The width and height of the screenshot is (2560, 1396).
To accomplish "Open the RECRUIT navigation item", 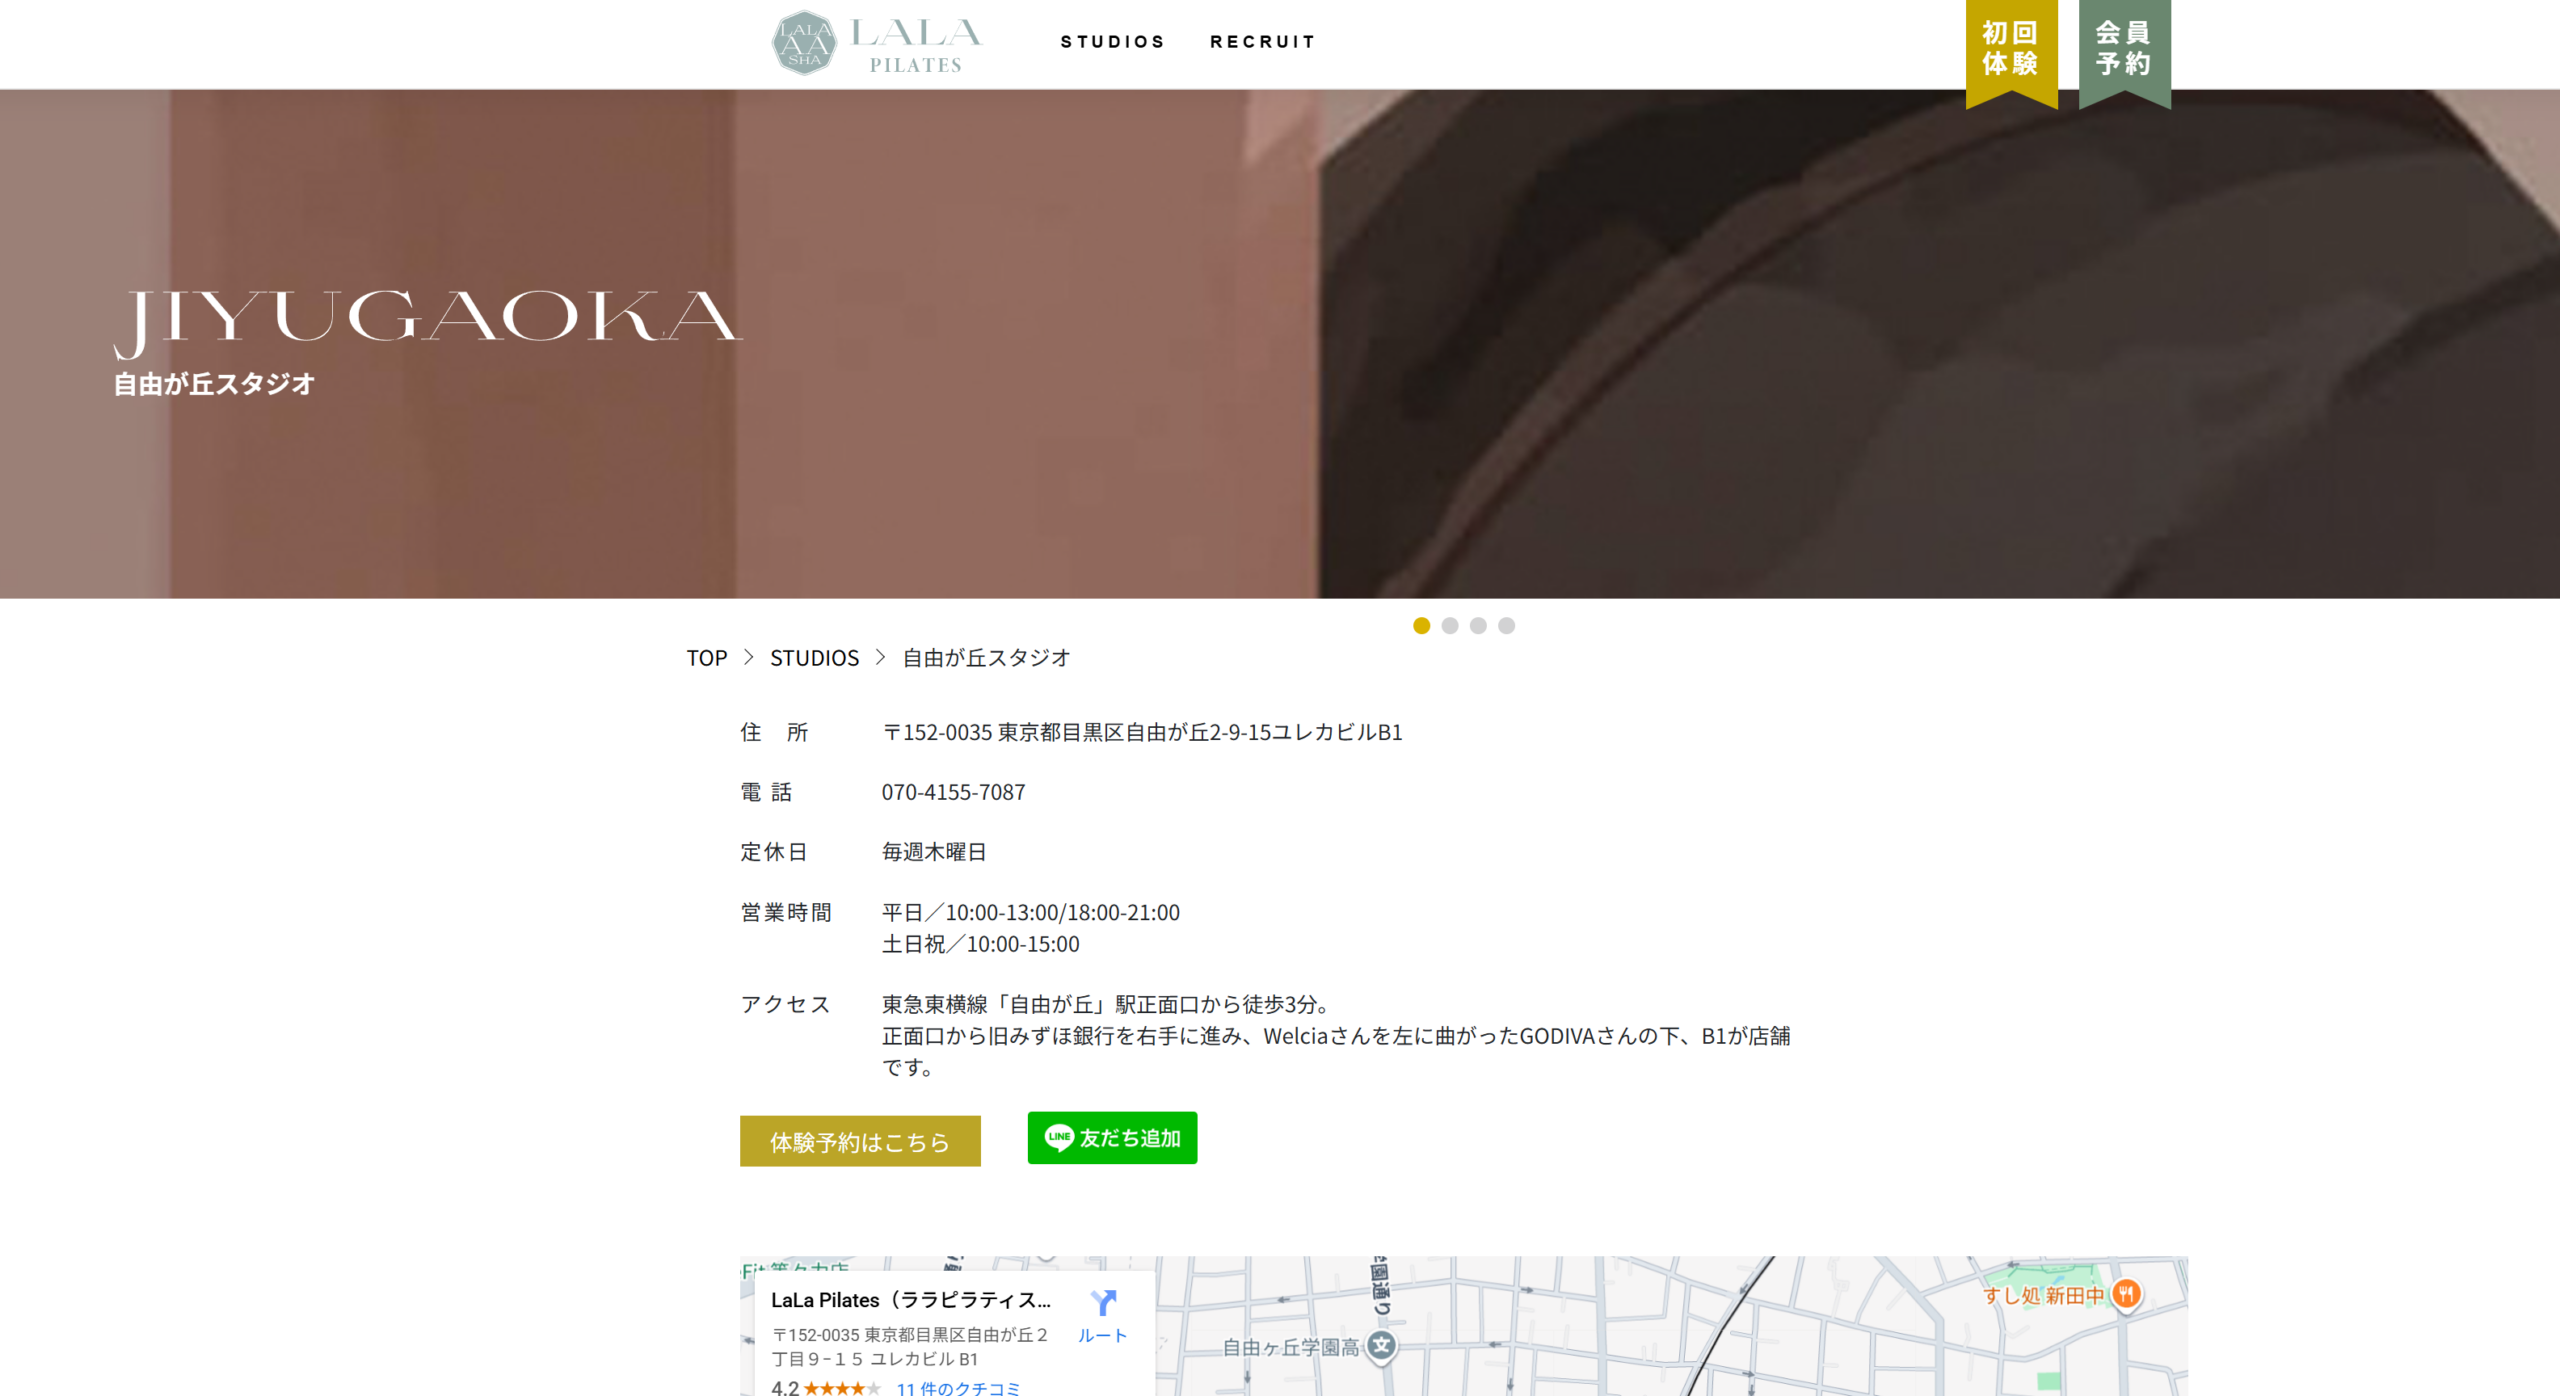I will (1263, 42).
